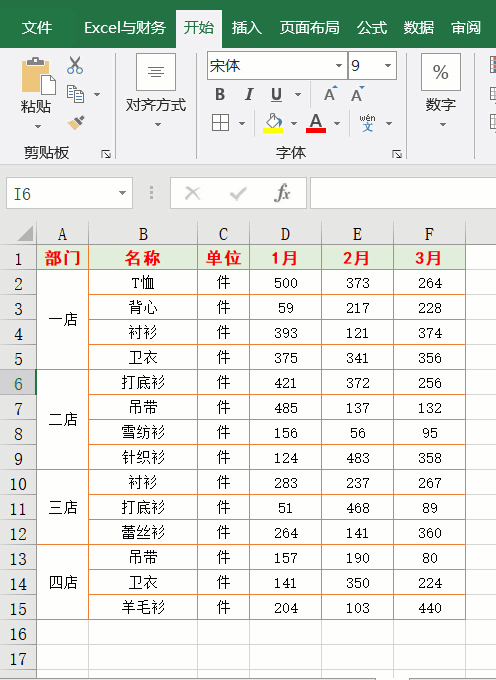The width and height of the screenshot is (496, 680).
Task: Click the percent Number format icon
Action: tap(441, 72)
